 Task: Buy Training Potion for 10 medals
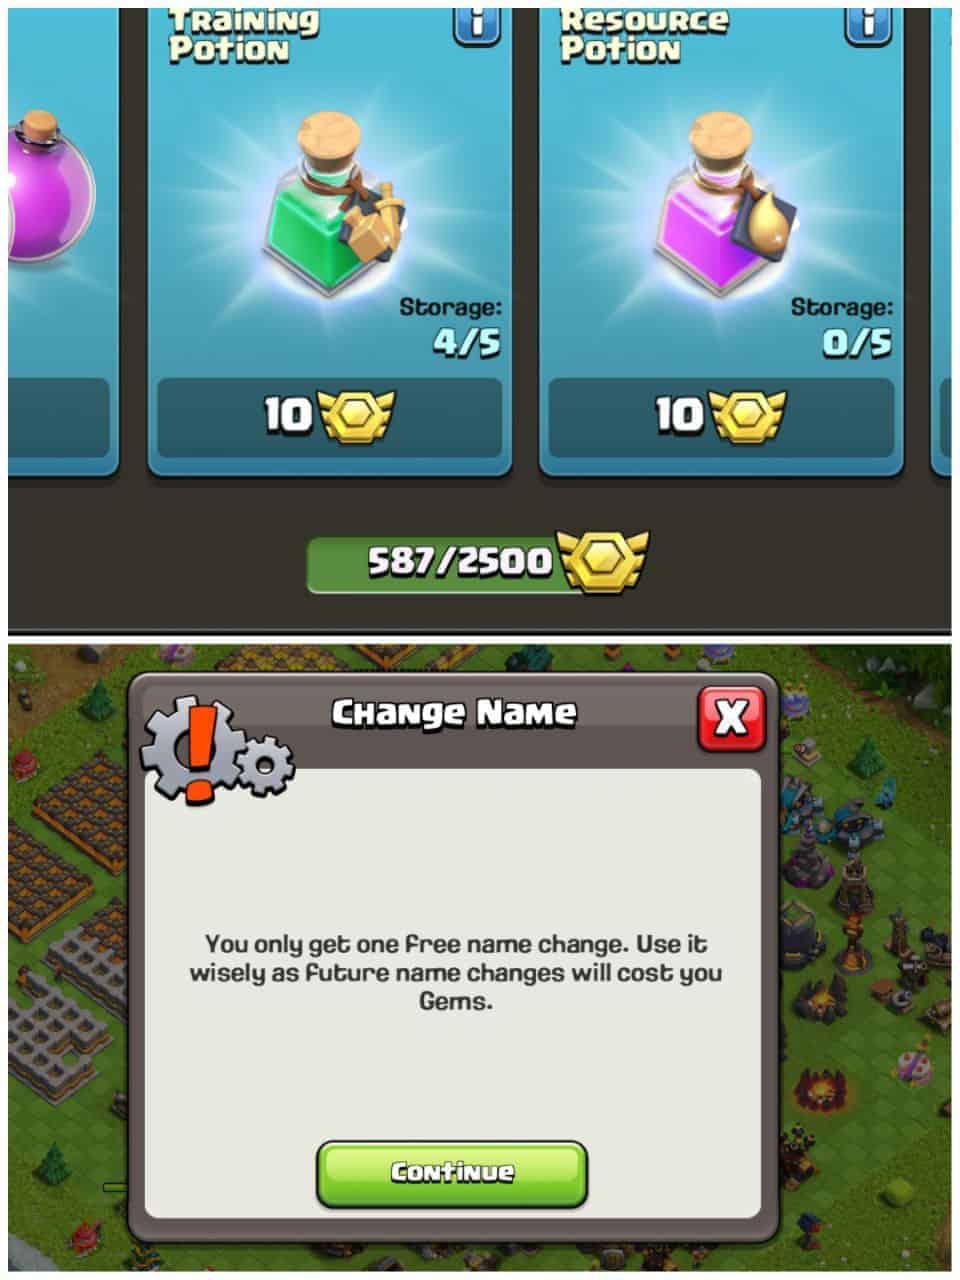(329, 416)
